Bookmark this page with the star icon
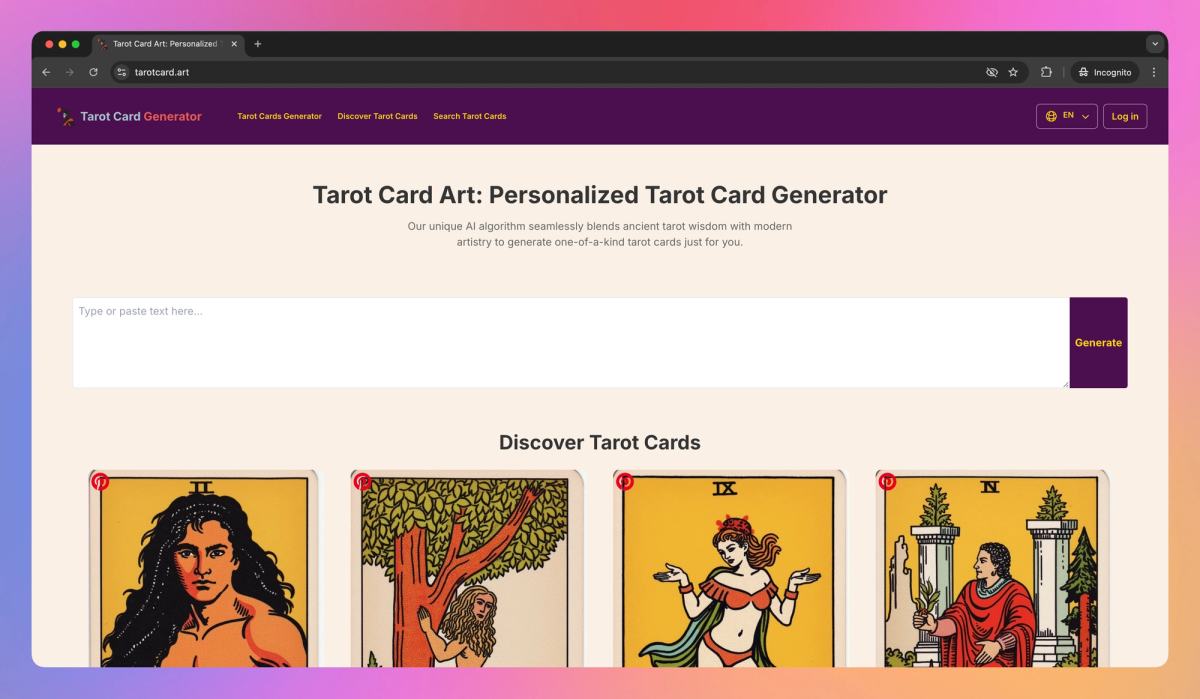This screenshot has height=699, width=1200. coord(1013,72)
